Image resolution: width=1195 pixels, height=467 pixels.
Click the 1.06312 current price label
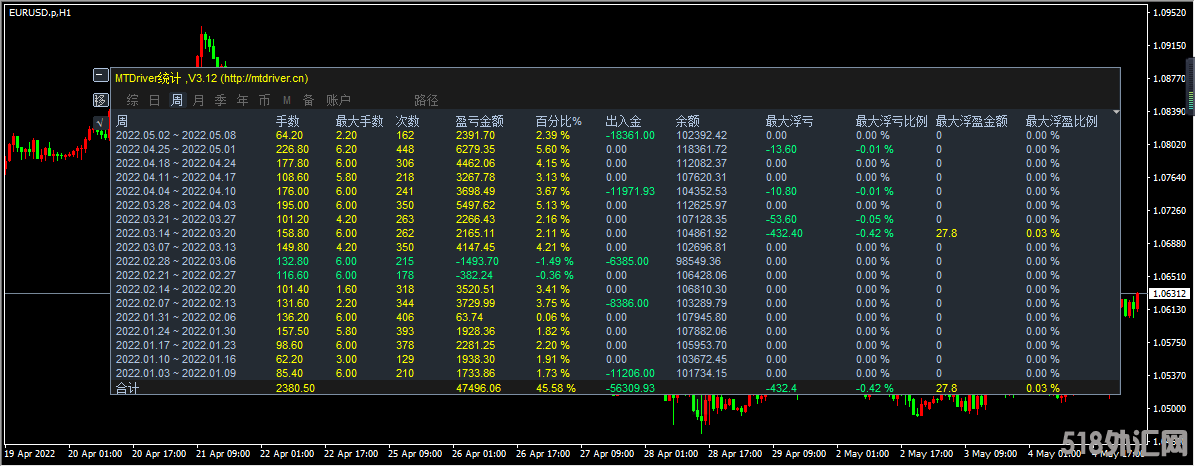[x=1162, y=294]
